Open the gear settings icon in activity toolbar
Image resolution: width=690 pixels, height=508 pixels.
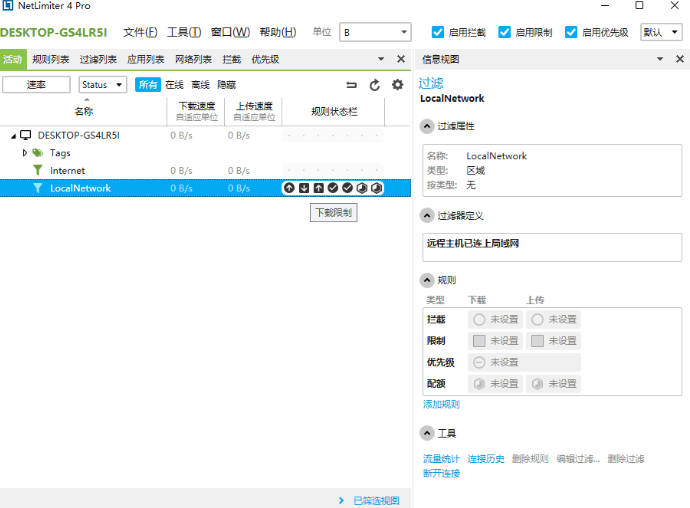[397, 85]
